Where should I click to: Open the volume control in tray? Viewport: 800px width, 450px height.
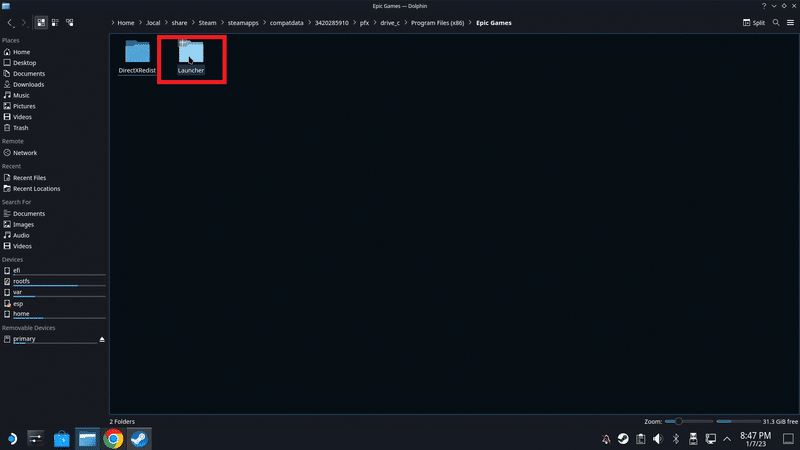coord(658,439)
